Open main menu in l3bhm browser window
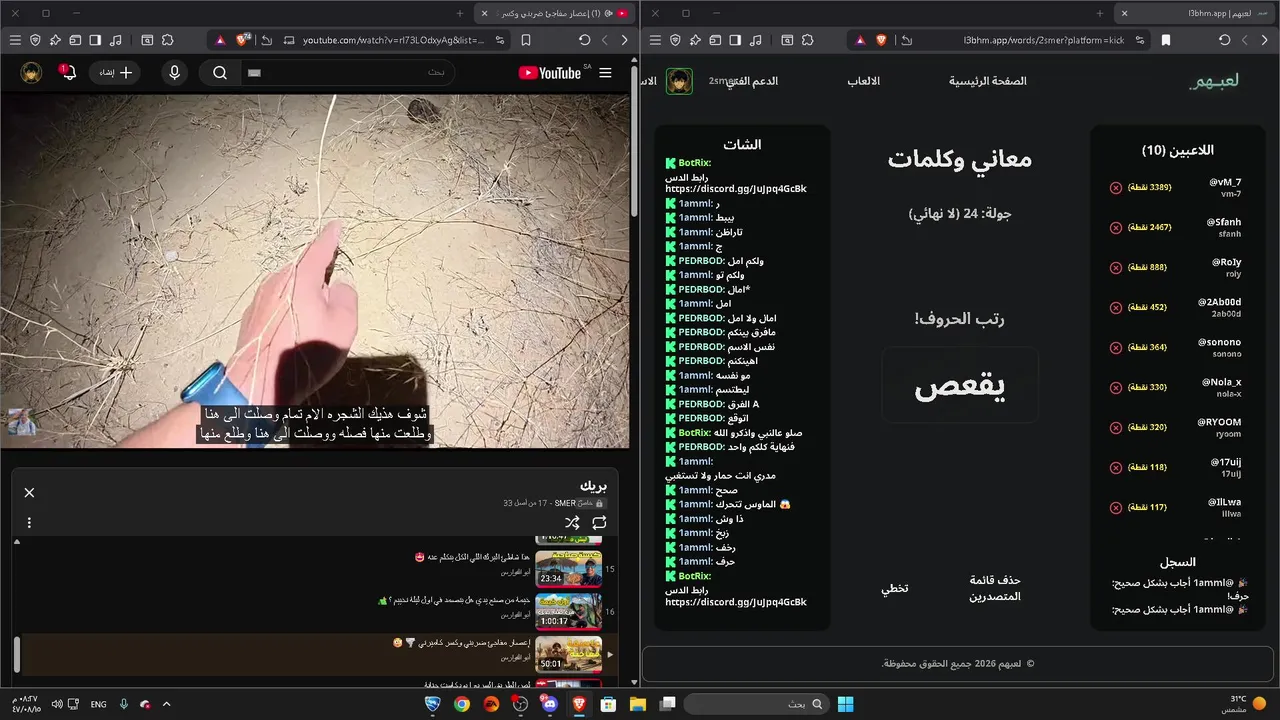 655,40
